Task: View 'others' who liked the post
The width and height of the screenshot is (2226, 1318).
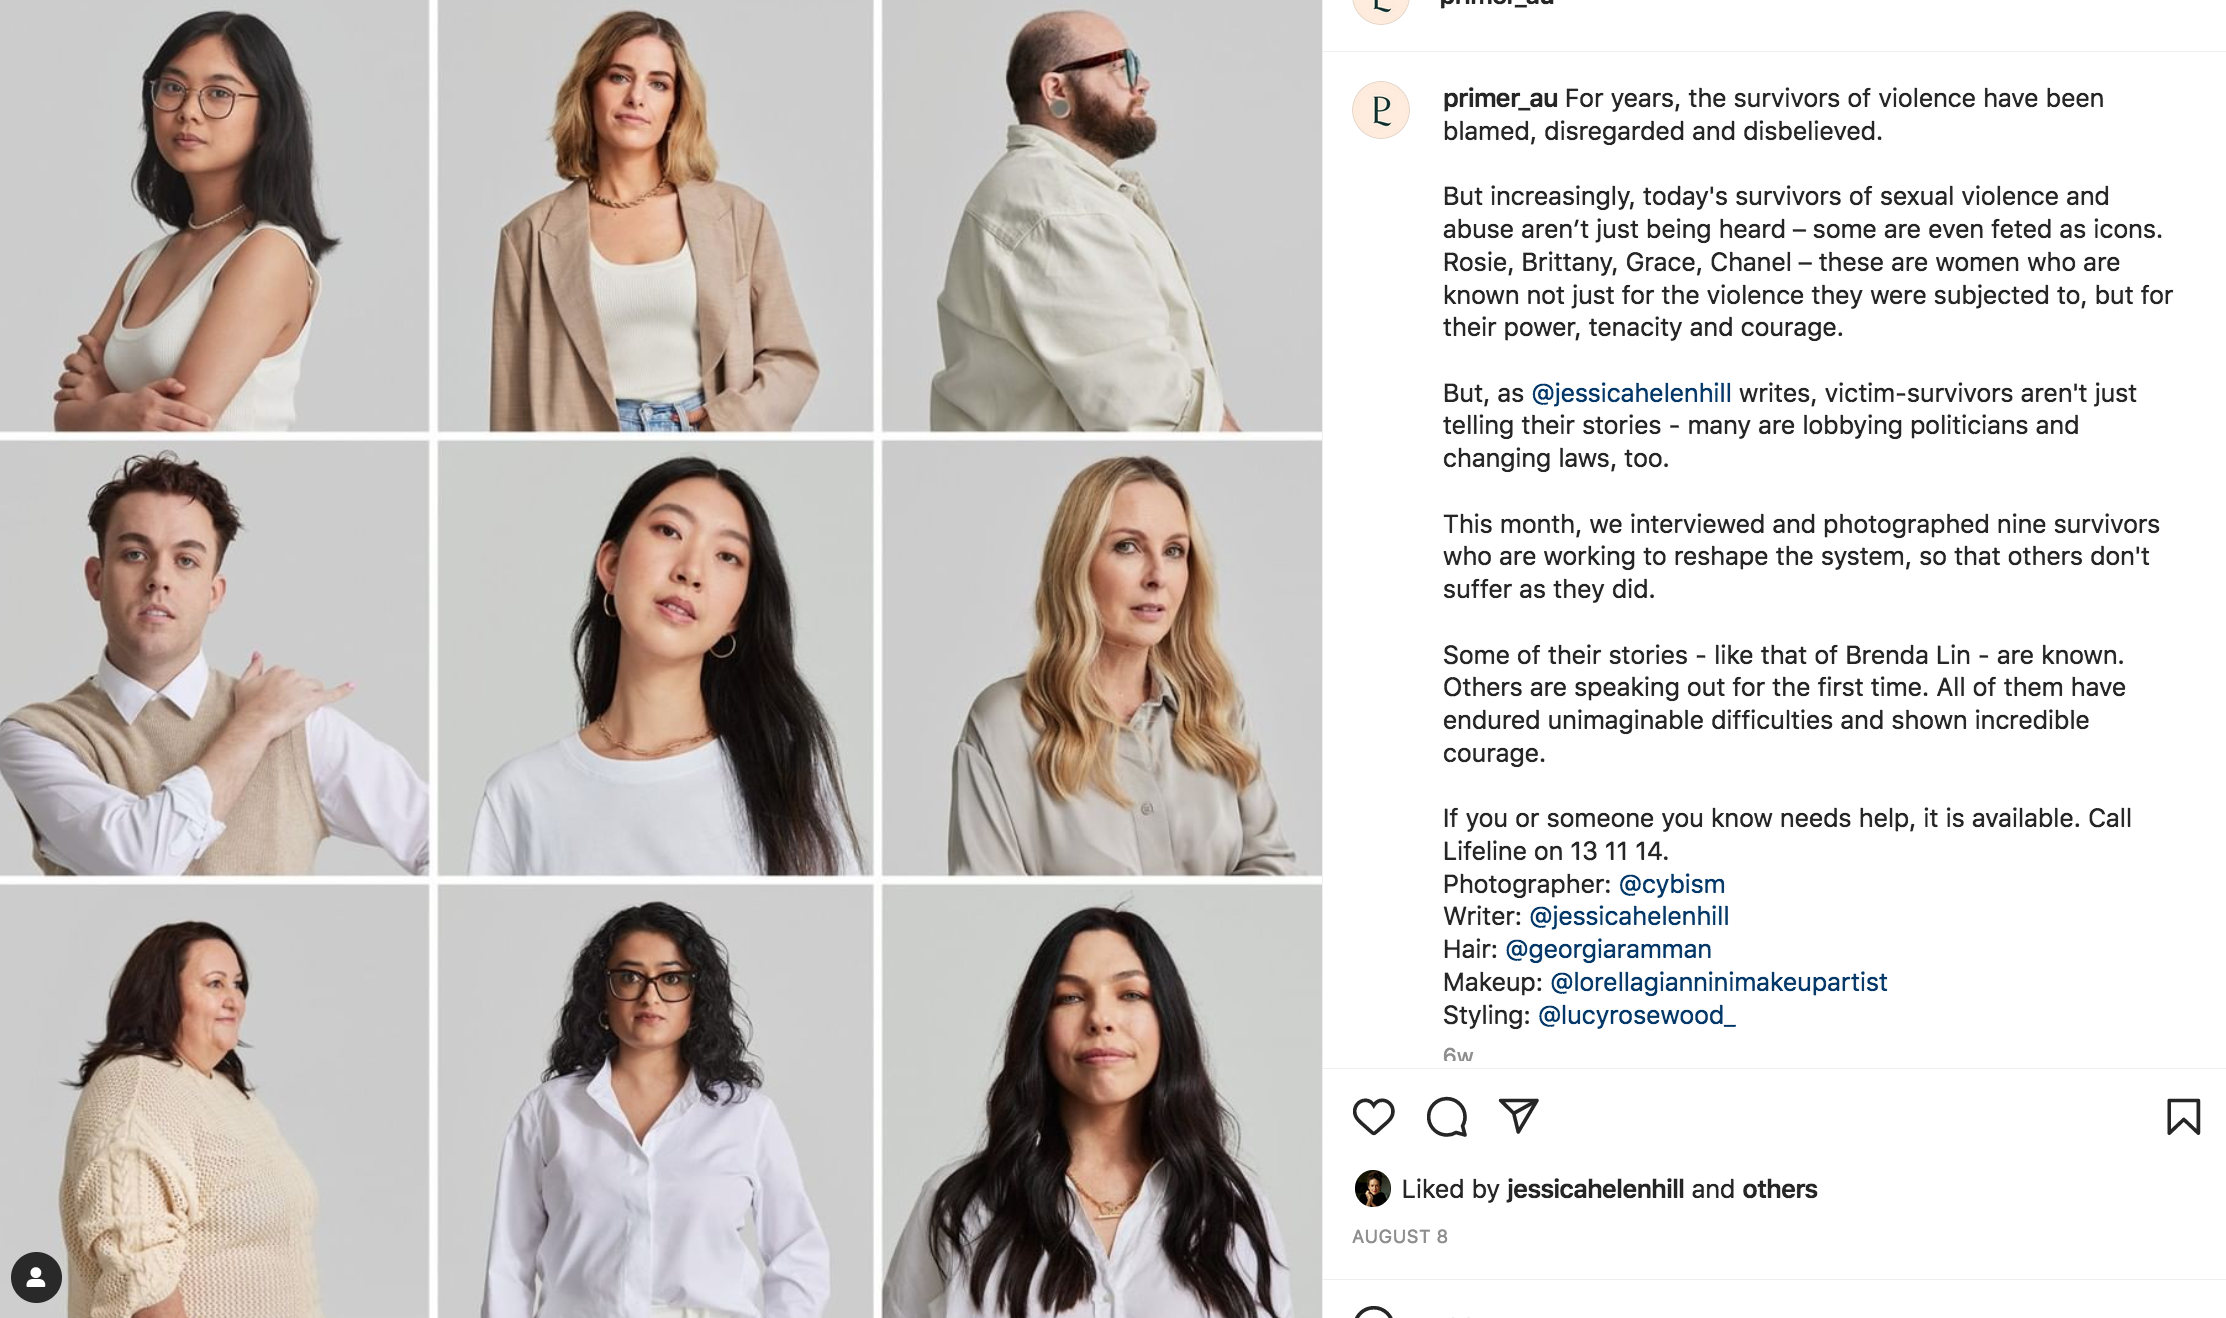Action: (1779, 1189)
